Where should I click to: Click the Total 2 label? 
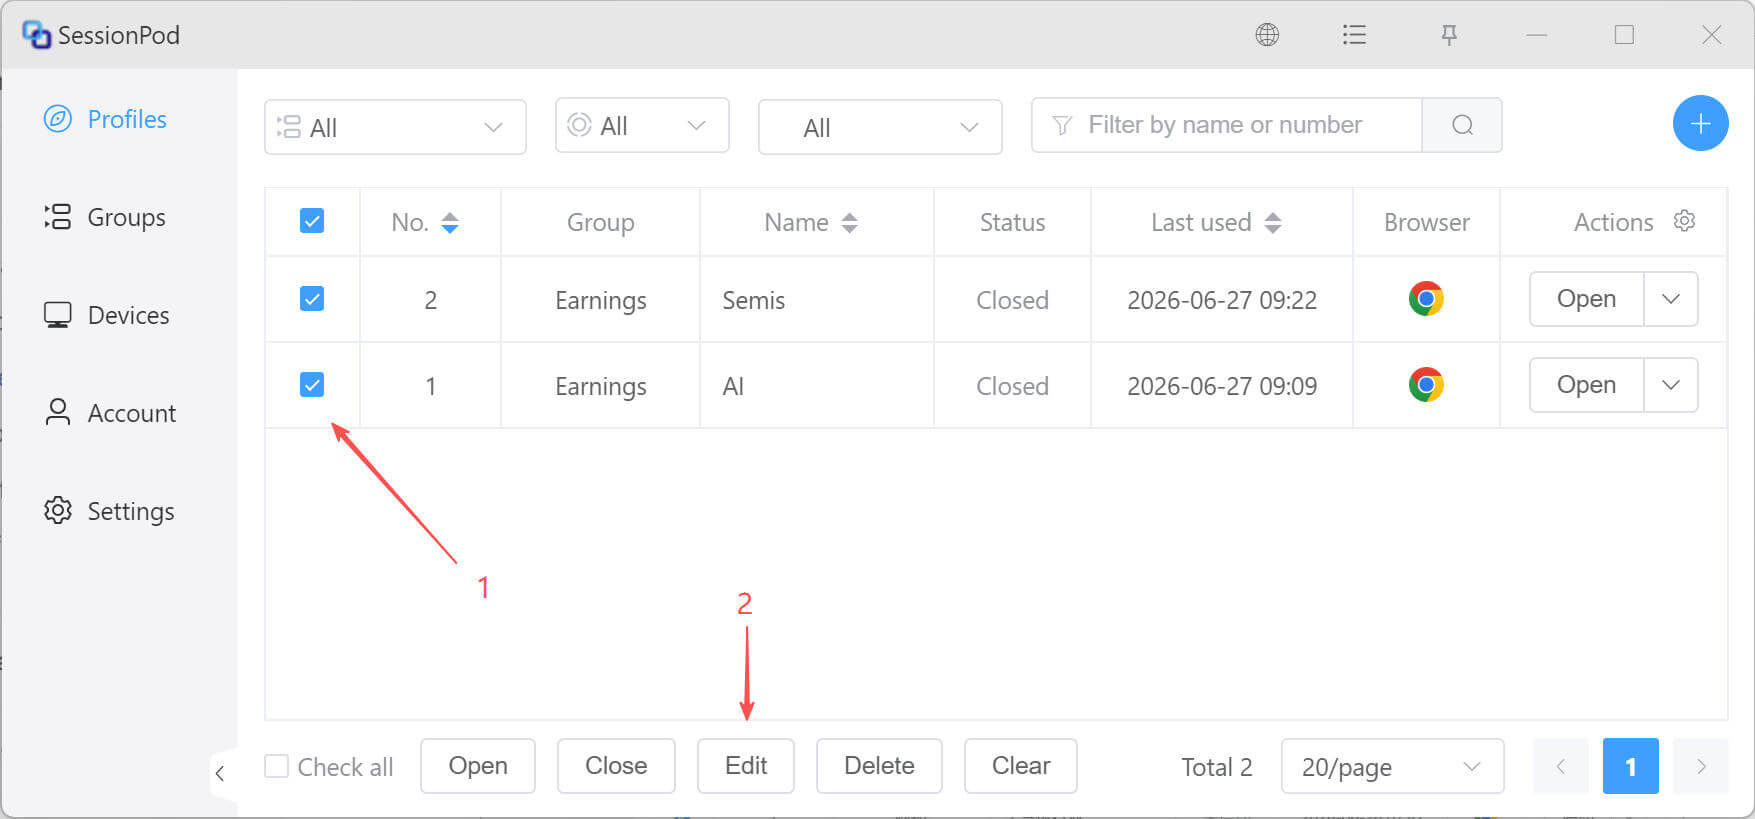pos(1216,767)
